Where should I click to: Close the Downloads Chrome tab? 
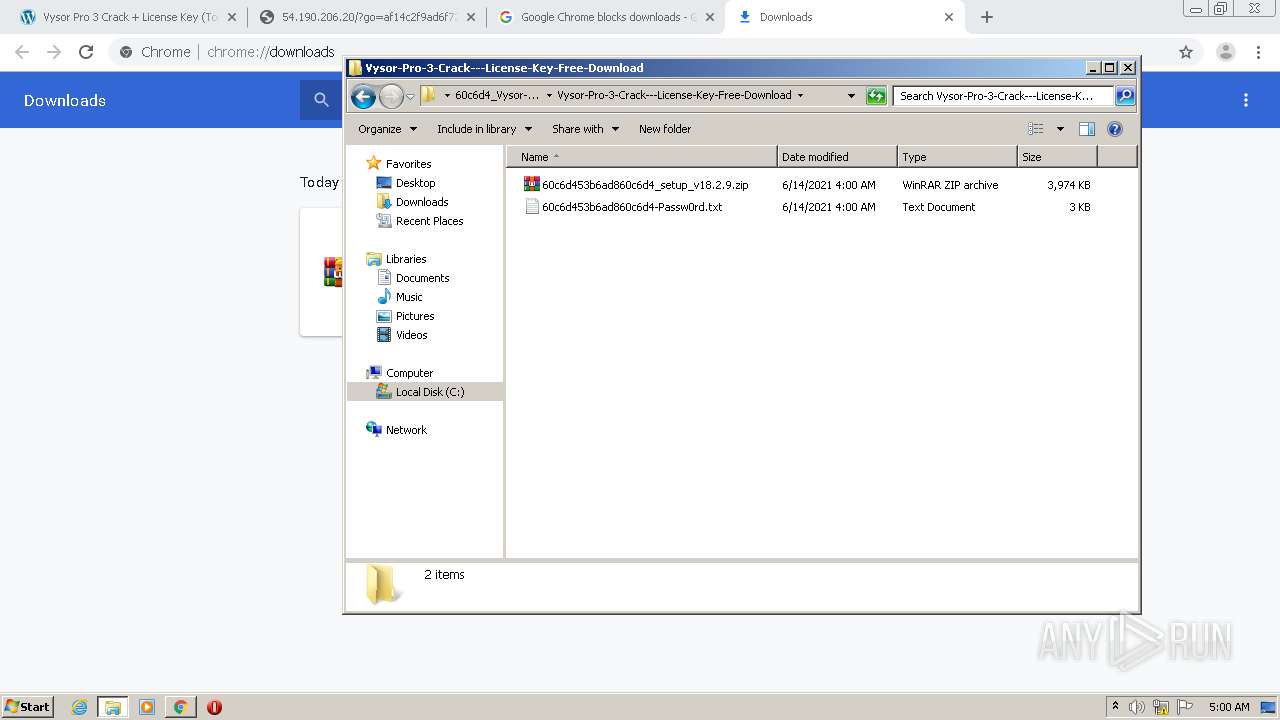click(949, 17)
